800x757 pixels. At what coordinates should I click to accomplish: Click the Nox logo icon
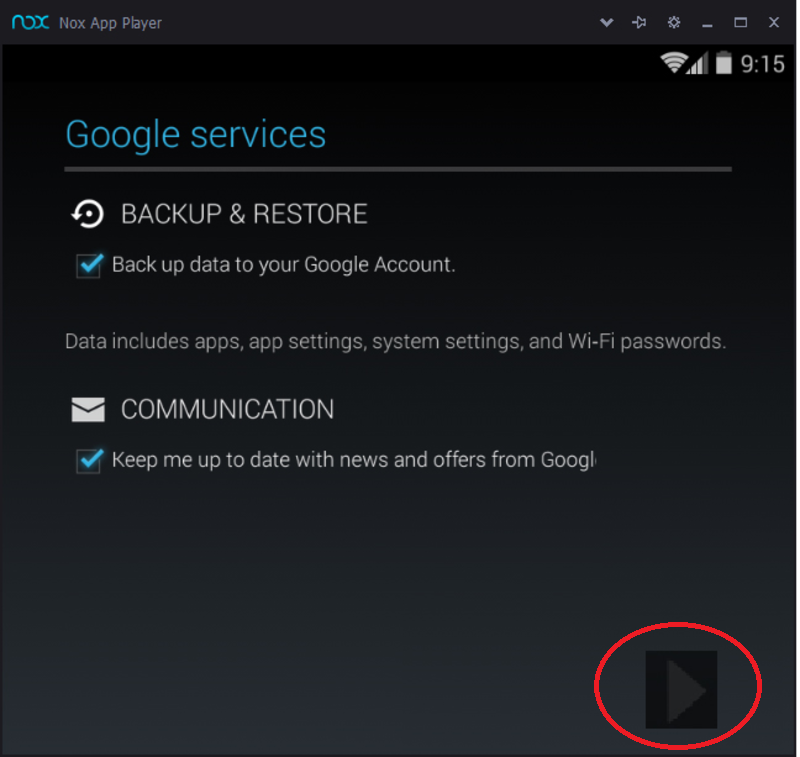pos(31,22)
